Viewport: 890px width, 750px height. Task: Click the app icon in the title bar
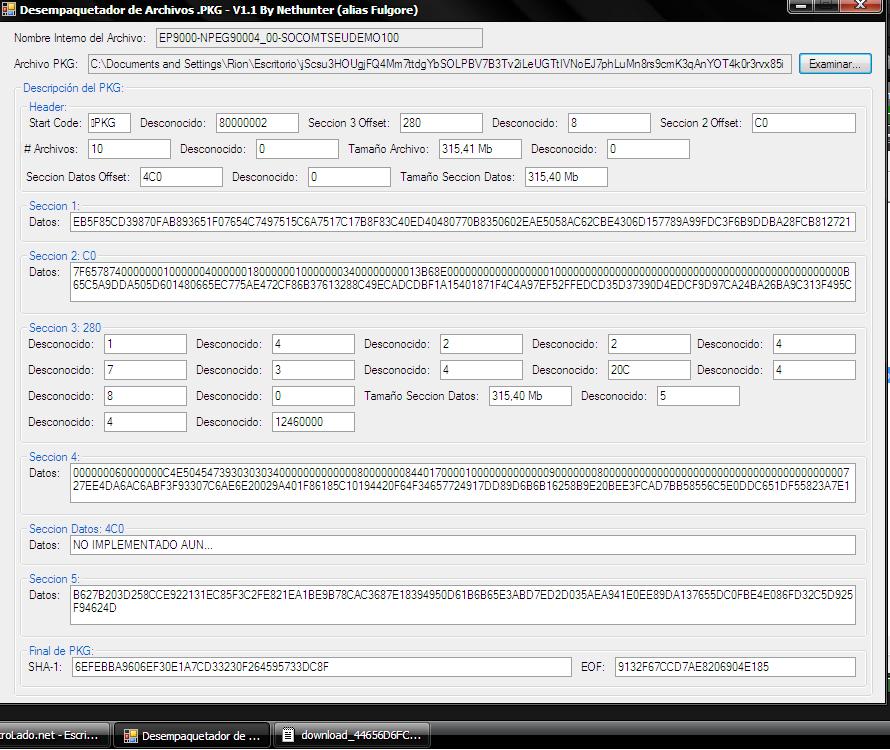9,9
